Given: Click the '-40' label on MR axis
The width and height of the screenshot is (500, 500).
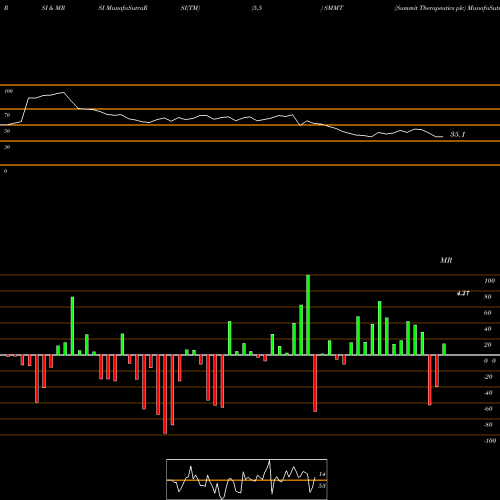Looking at the screenshot, I should click(x=488, y=393).
